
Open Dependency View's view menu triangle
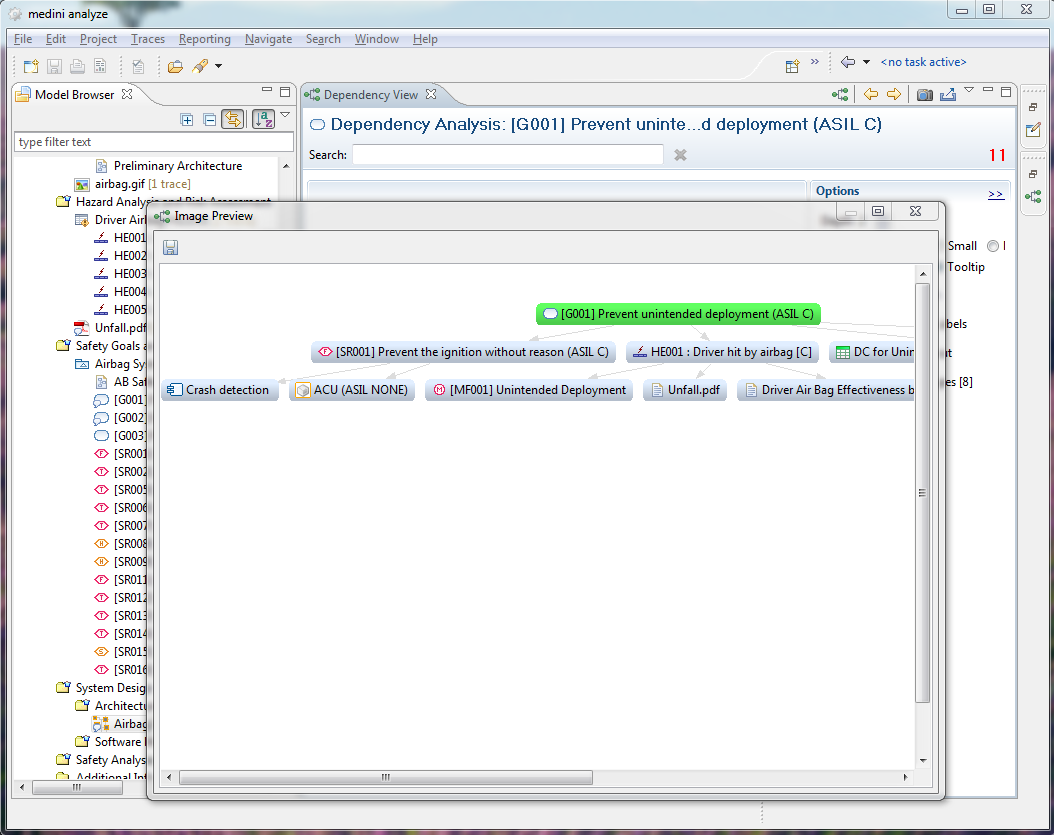coord(968,91)
